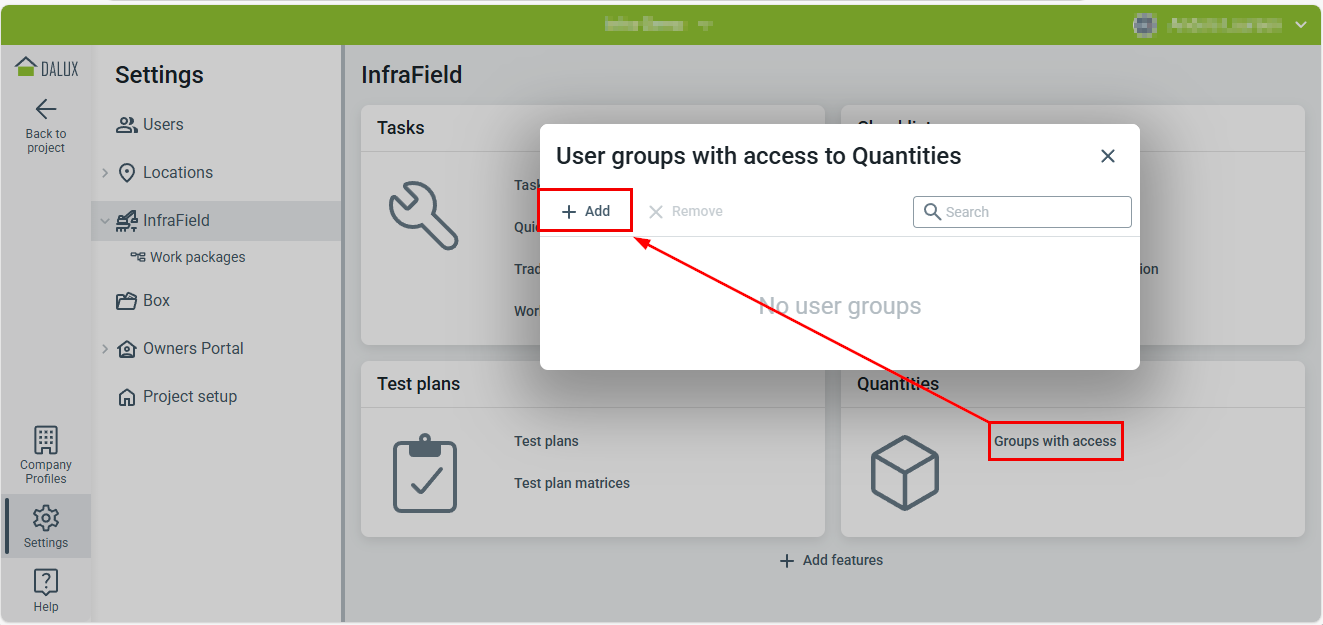Close the user groups dialog

(1107, 156)
